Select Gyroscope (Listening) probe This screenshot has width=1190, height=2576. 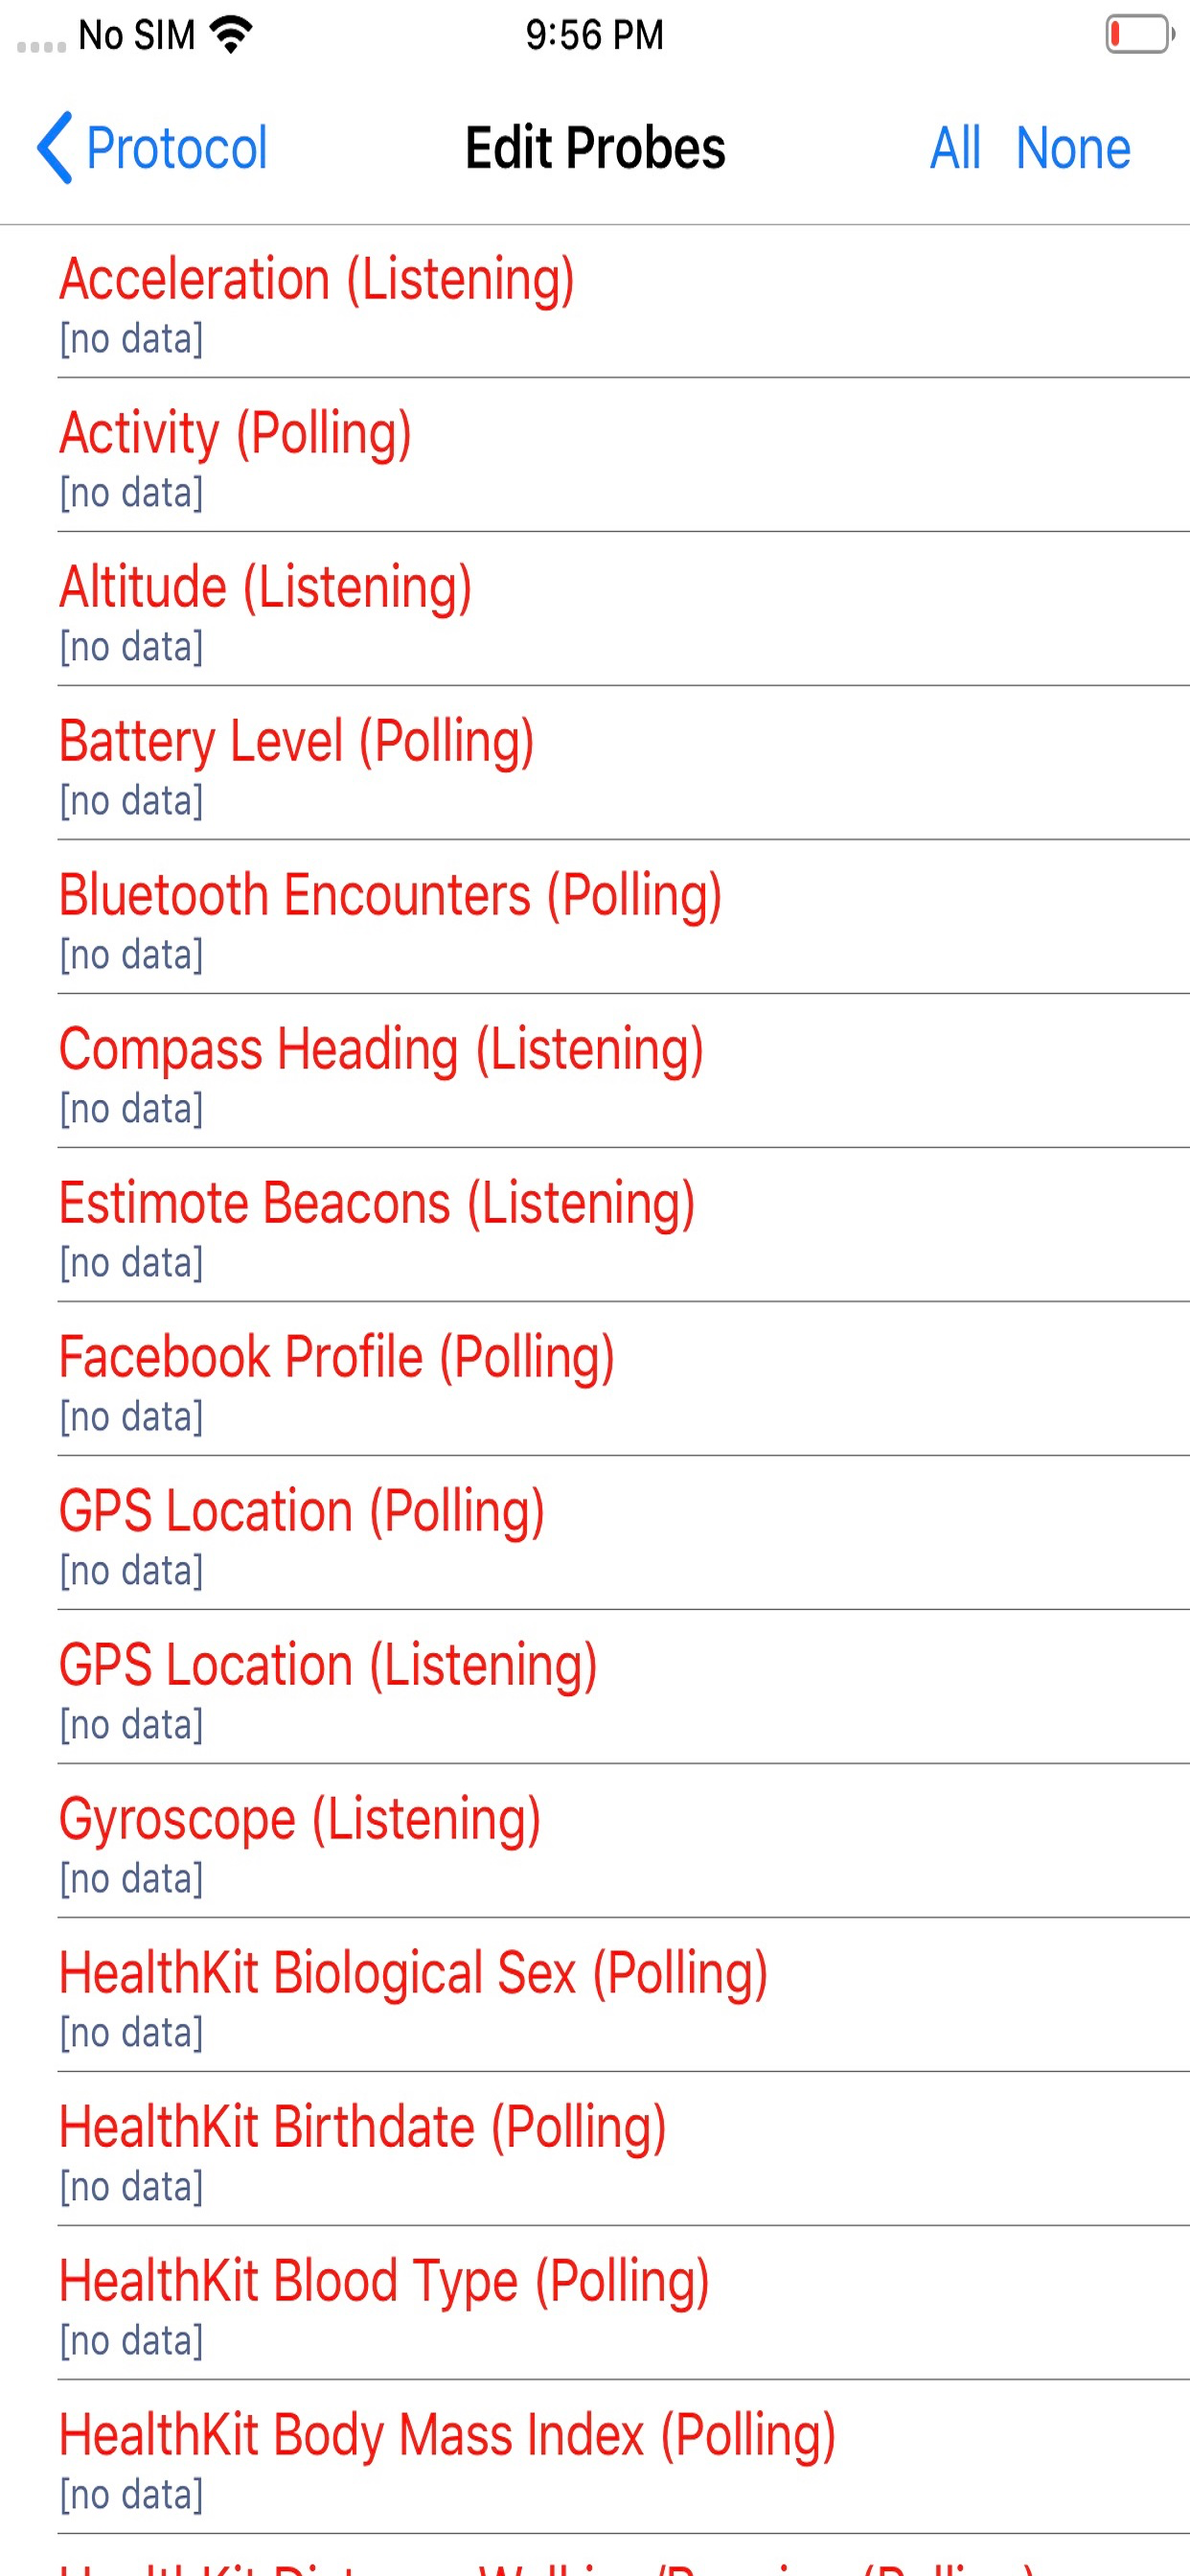[595, 1842]
